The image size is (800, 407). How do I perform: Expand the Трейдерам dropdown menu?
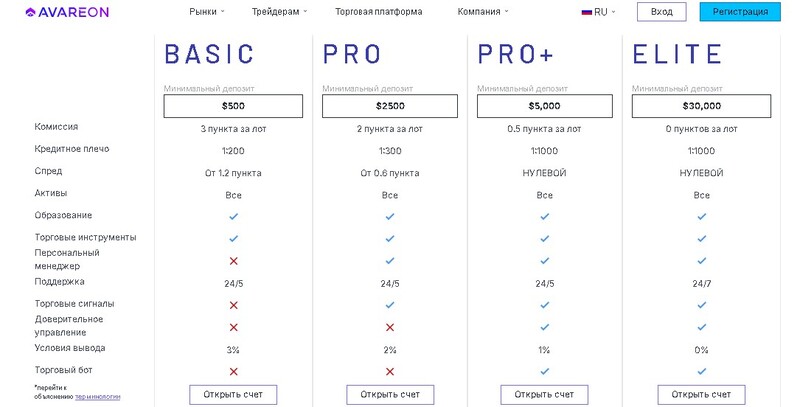(x=280, y=12)
